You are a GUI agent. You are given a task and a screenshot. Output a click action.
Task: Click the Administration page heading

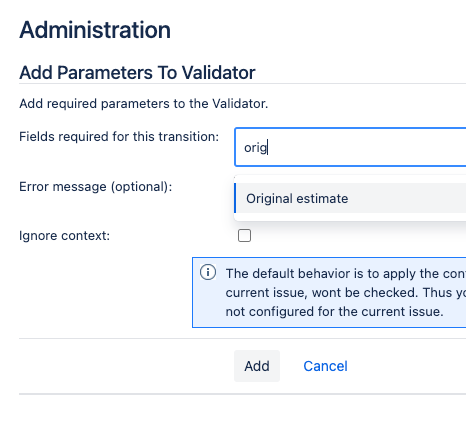click(95, 30)
